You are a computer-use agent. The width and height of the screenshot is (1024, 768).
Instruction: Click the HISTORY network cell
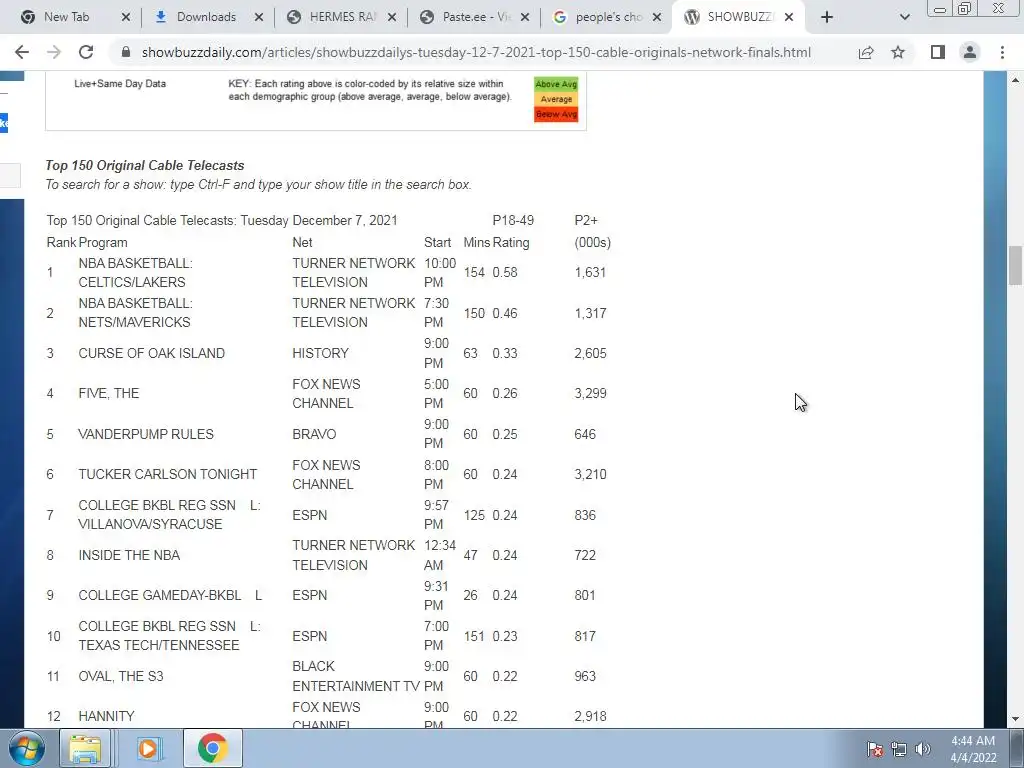pyautogui.click(x=321, y=353)
